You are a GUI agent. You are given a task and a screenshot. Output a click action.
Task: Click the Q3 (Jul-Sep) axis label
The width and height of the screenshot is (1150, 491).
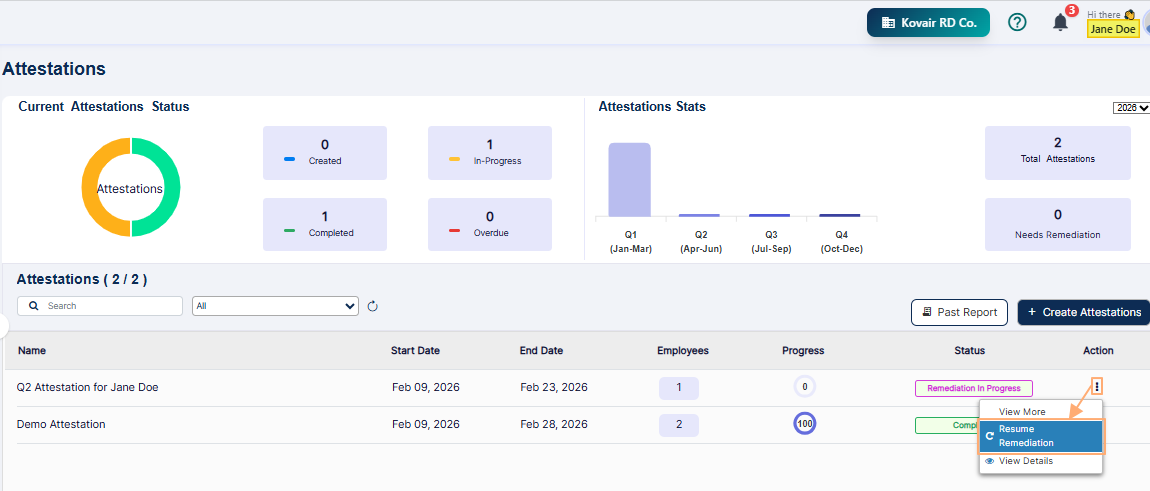click(x=771, y=241)
